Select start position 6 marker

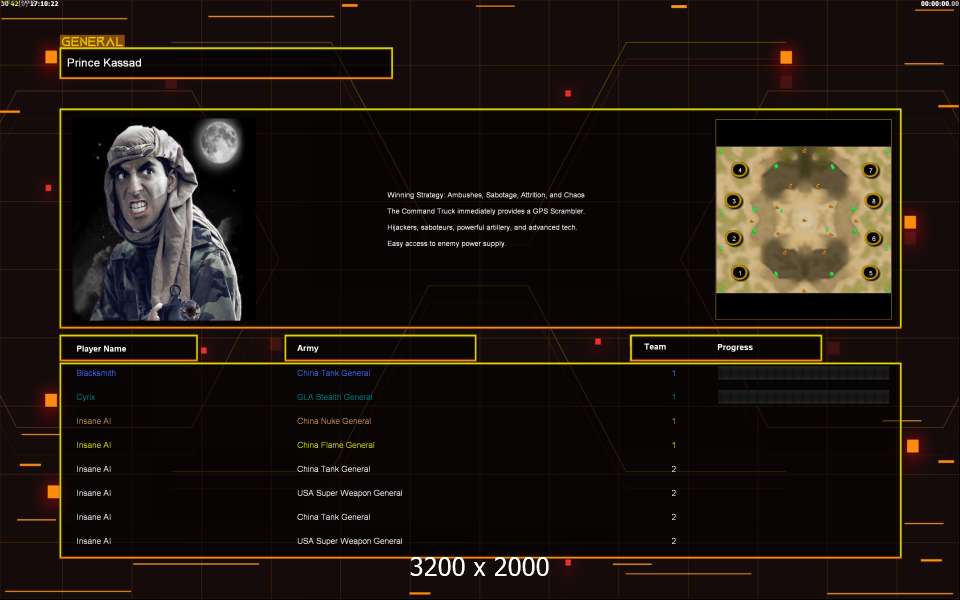coord(874,239)
